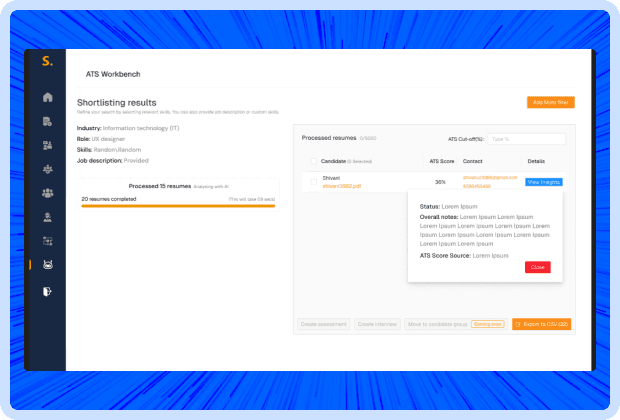Open the document settings sidebar icon
The image size is (620, 420).
pos(47,121)
